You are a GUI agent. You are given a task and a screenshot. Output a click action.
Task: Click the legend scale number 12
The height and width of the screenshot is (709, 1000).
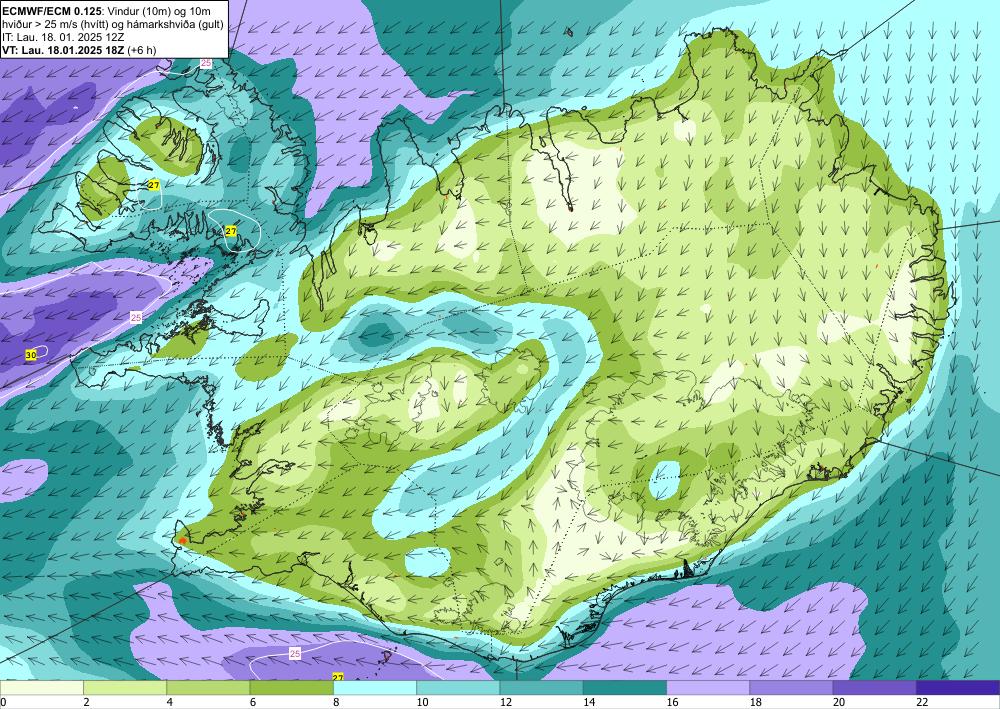pyautogui.click(x=506, y=702)
